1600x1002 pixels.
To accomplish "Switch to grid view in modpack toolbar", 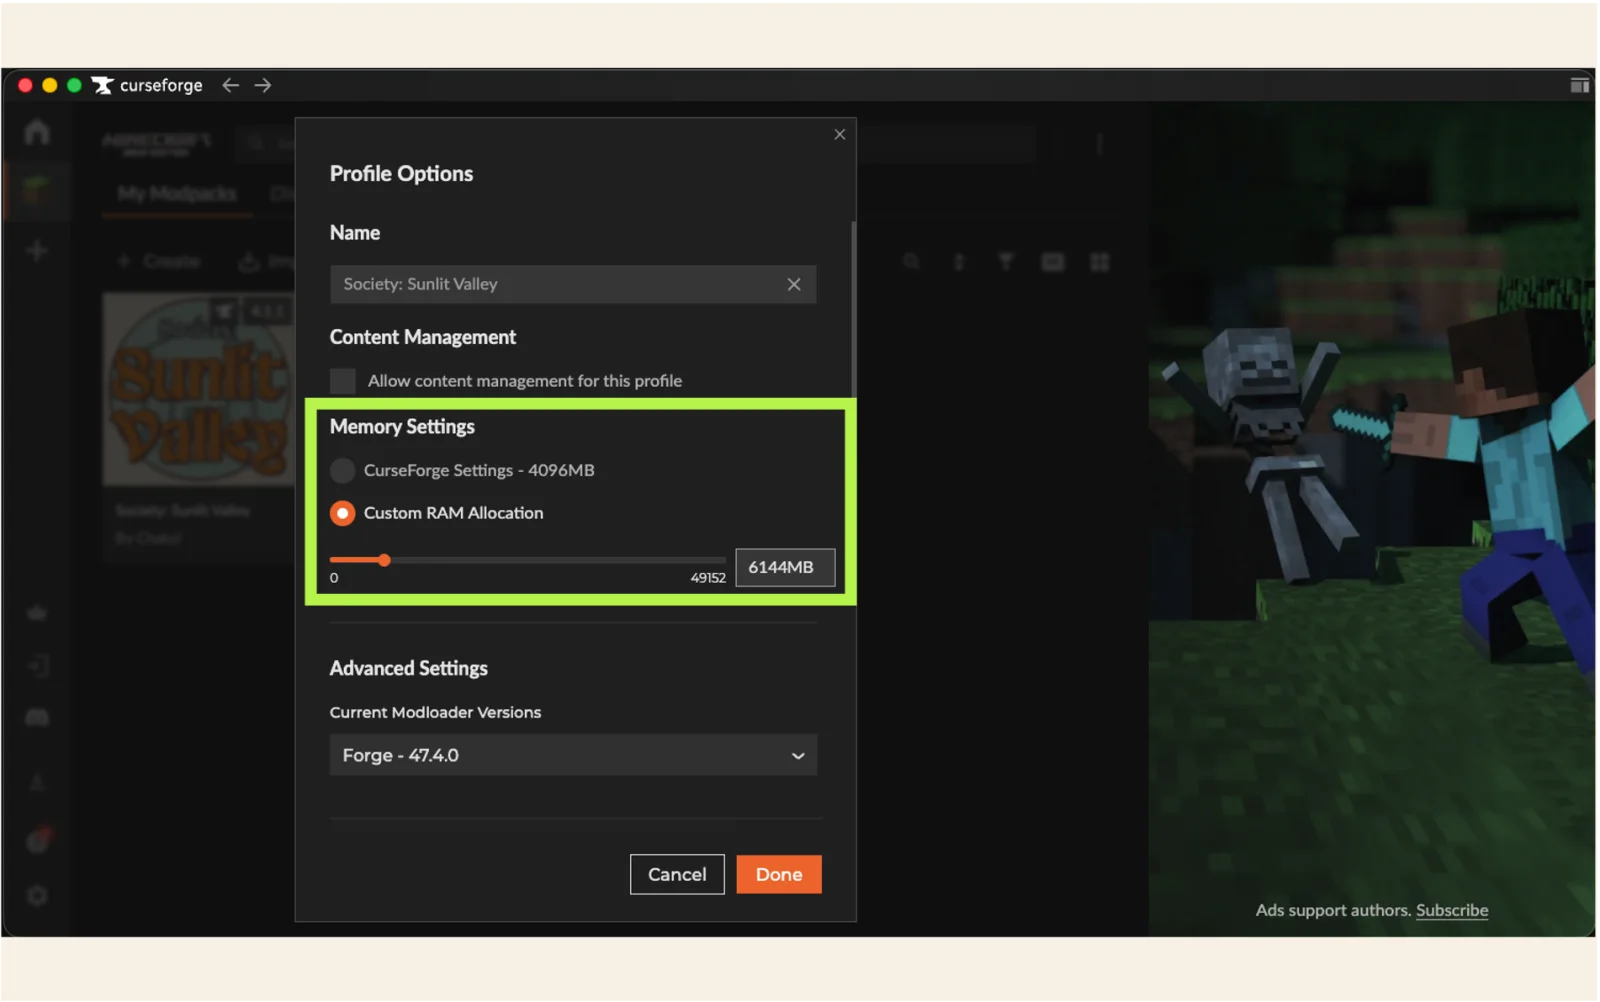I will 1100,262.
